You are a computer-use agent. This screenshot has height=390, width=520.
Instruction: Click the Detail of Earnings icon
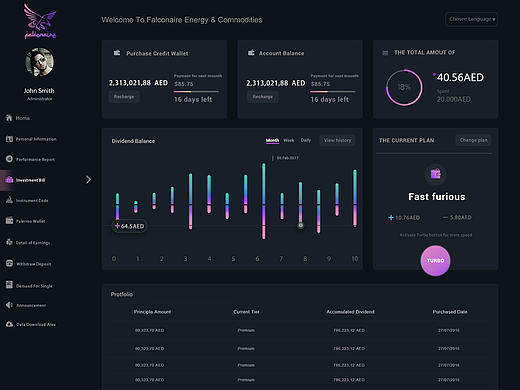point(9,242)
